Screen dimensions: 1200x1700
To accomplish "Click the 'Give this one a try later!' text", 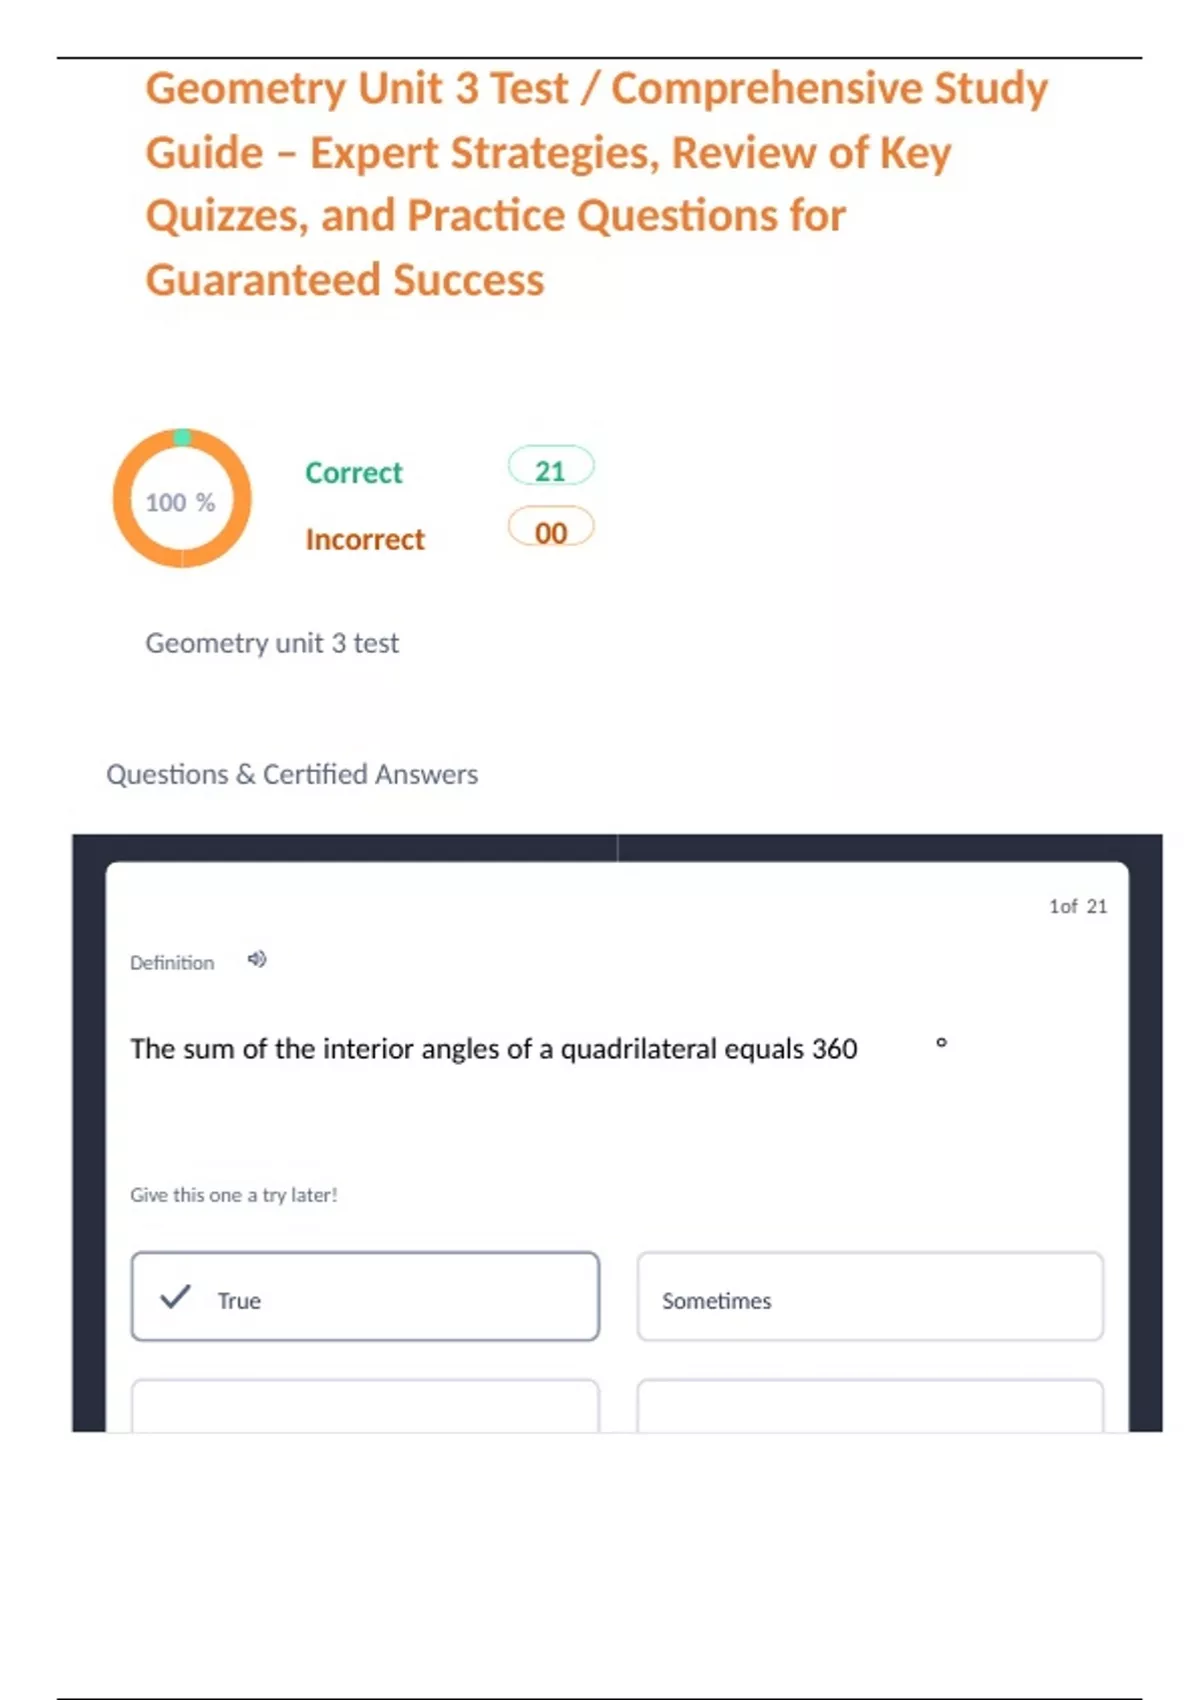I will pyautogui.click(x=234, y=1195).
